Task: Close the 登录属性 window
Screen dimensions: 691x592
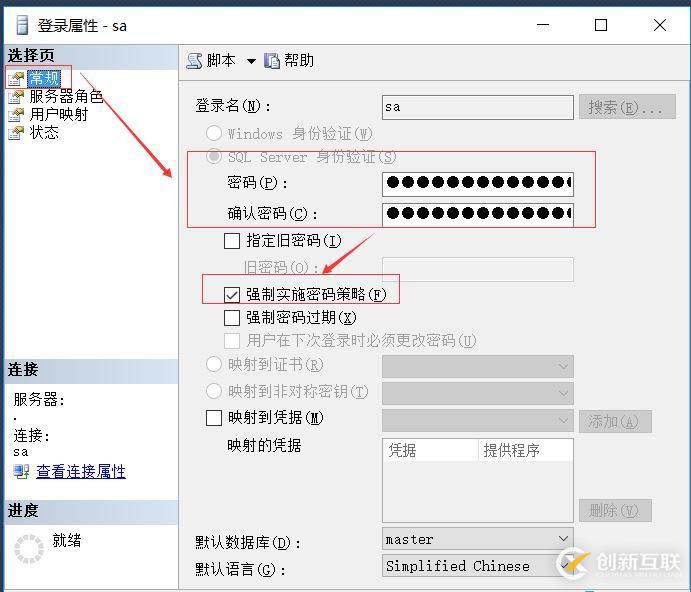Action: click(x=660, y=25)
